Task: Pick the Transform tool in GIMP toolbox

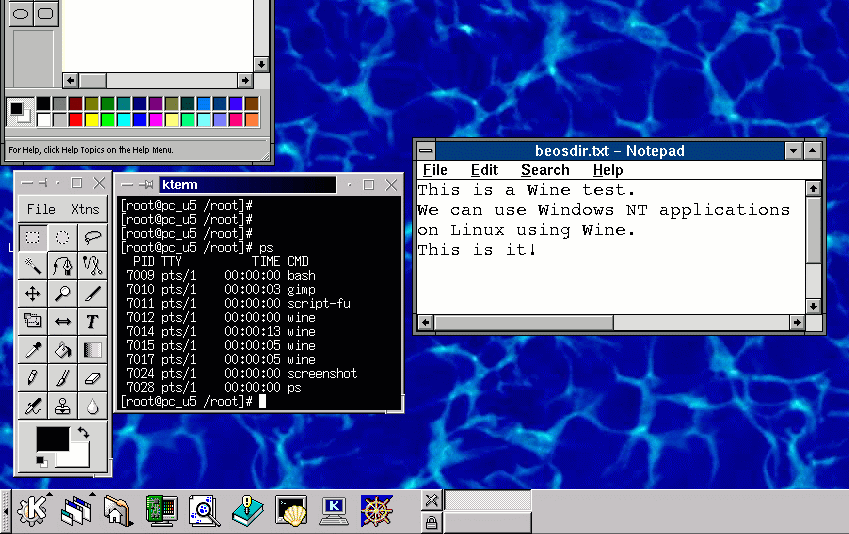Action: click(x=33, y=322)
